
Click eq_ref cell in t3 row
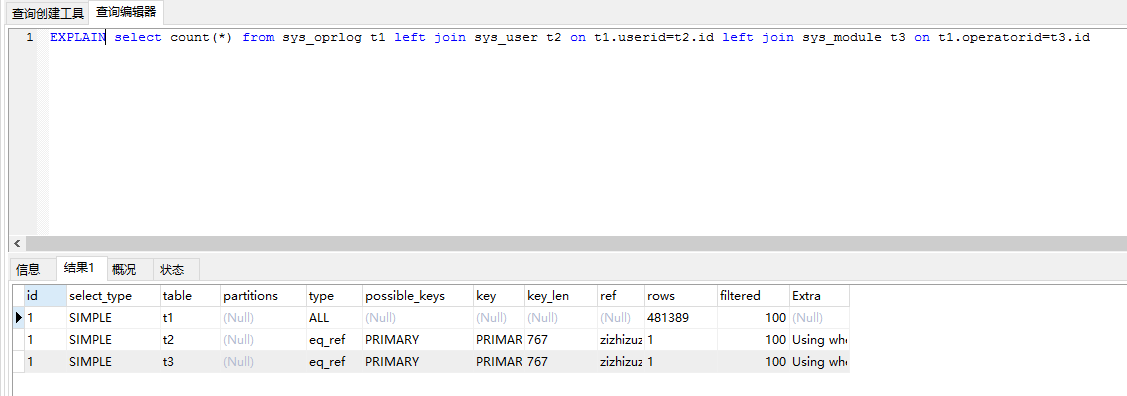coord(335,362)
